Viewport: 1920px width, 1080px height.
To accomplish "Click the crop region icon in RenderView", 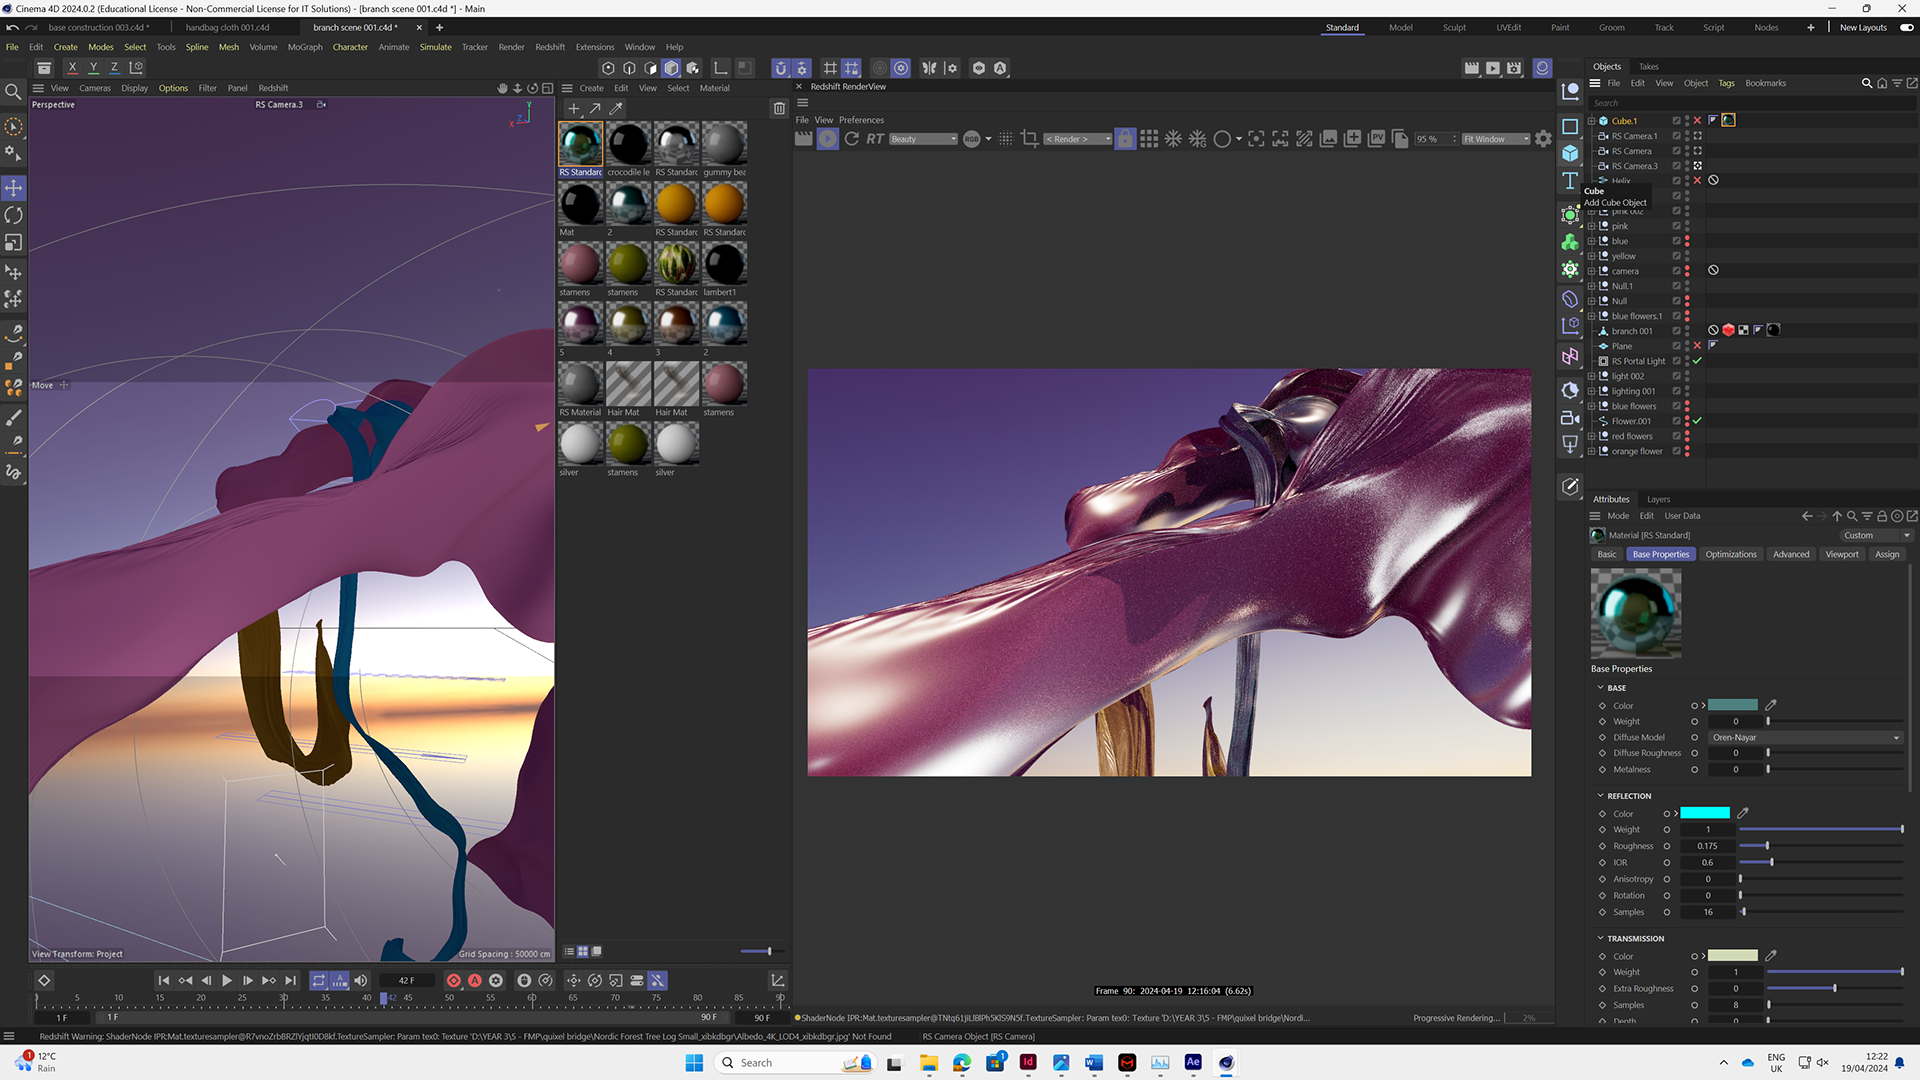I will click(x=1030, y=139).
